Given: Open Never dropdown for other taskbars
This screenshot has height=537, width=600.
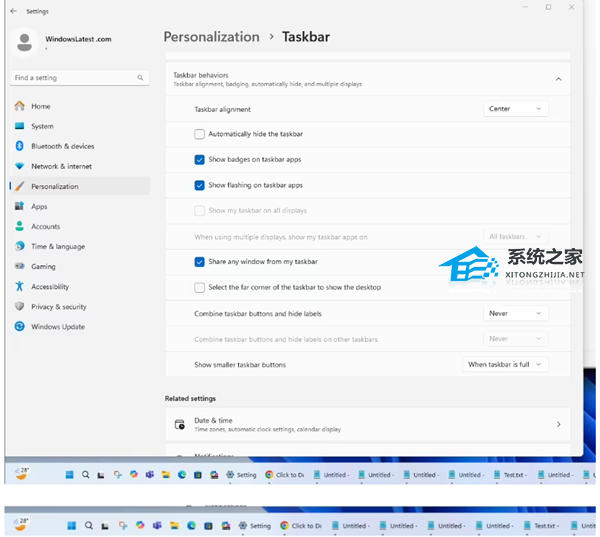Looking at the screenshot, I should 515,339.
